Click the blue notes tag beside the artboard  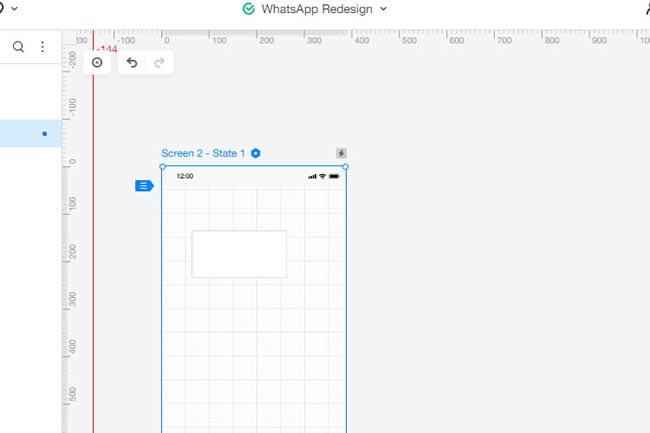pos(144,186)
